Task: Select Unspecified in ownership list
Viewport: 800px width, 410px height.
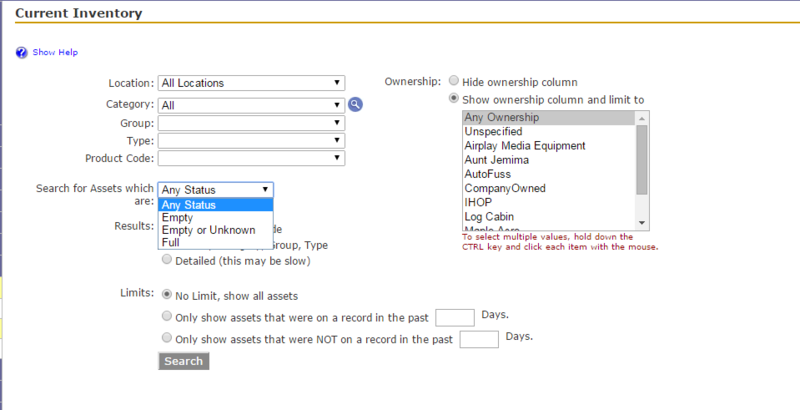Action: (549, 132)
